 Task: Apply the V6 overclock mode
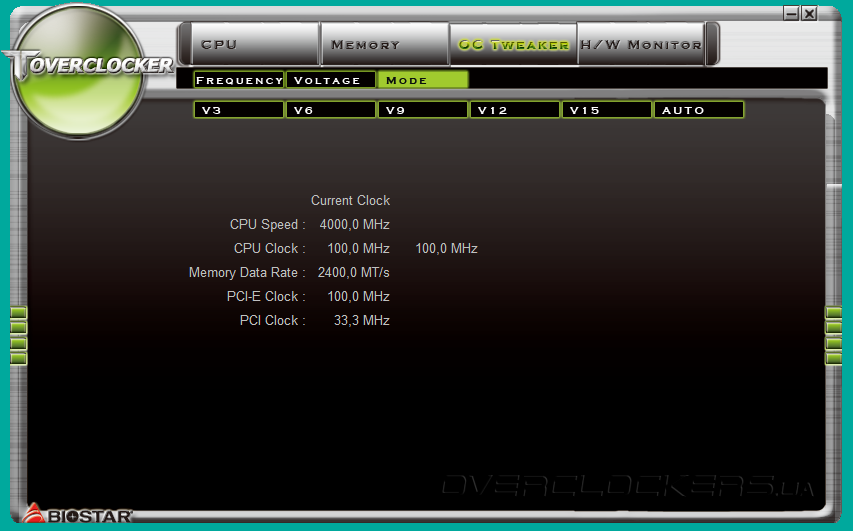(x=331, y=110)
